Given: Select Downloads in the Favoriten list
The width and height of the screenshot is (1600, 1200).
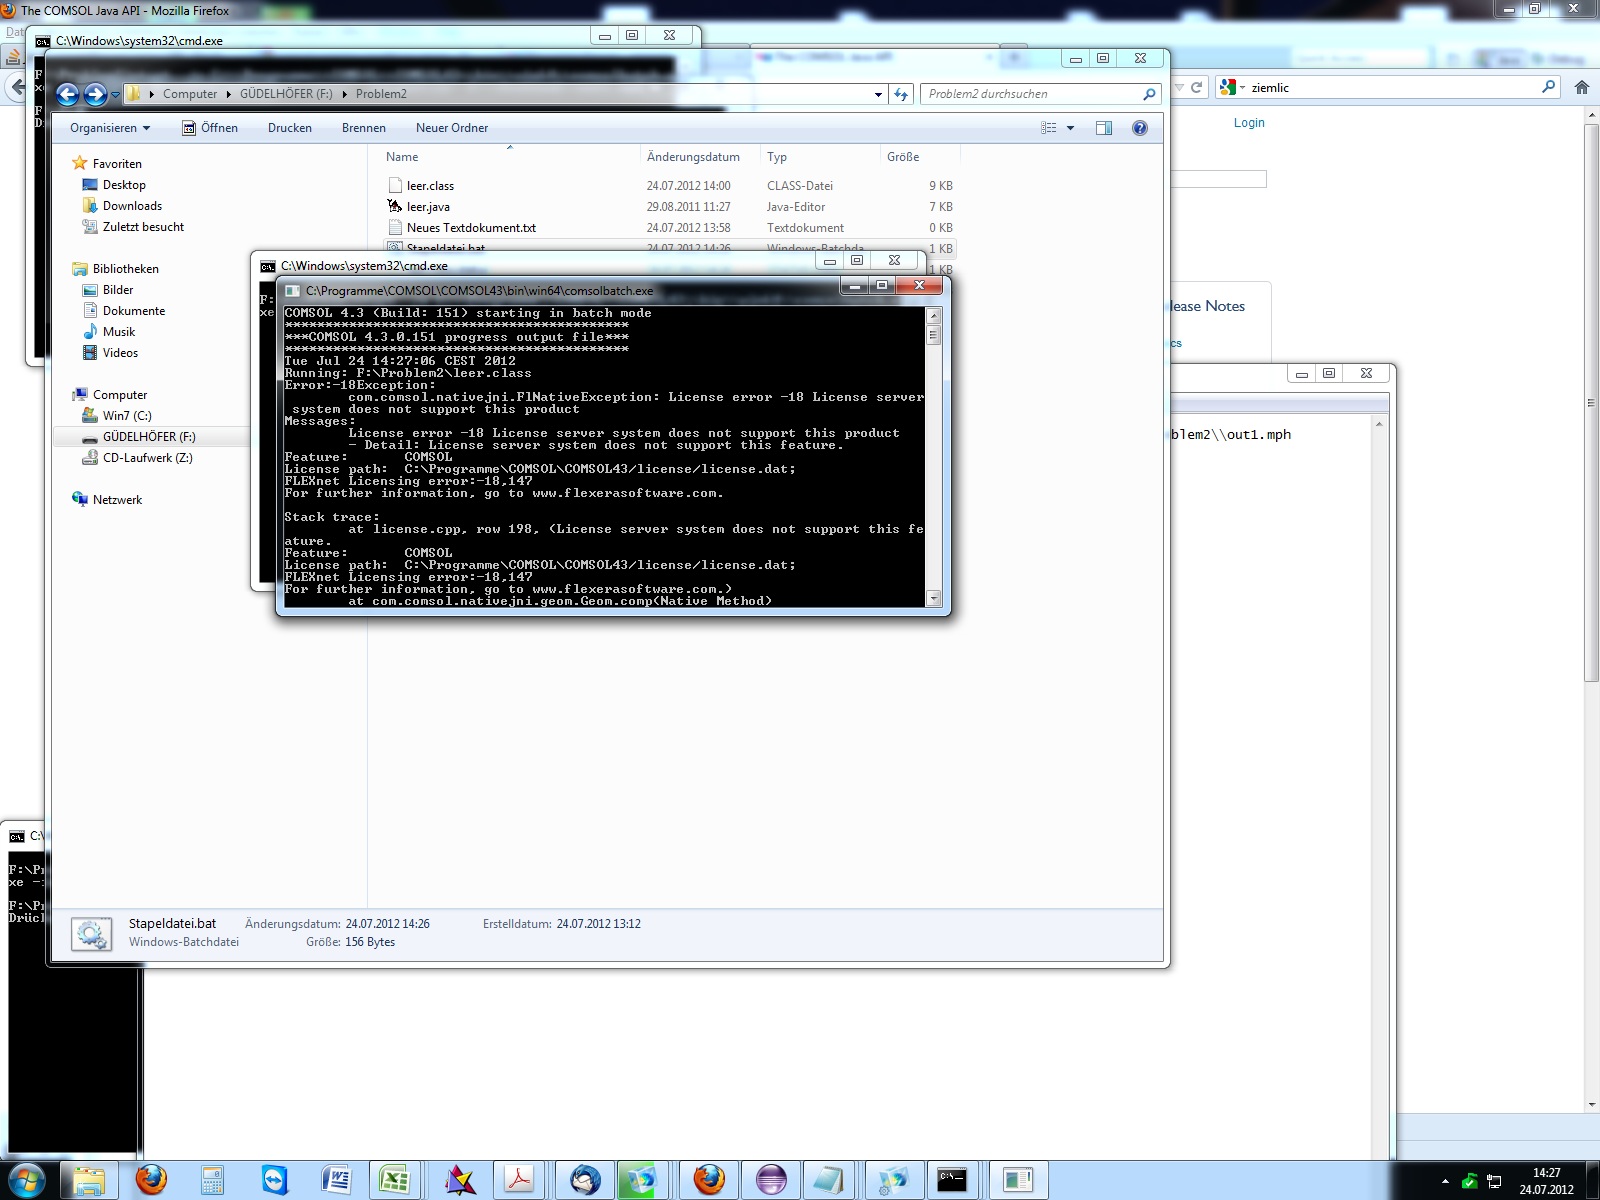Looking at the screenshot, I should pyautogui.click(x=132, y=206).
